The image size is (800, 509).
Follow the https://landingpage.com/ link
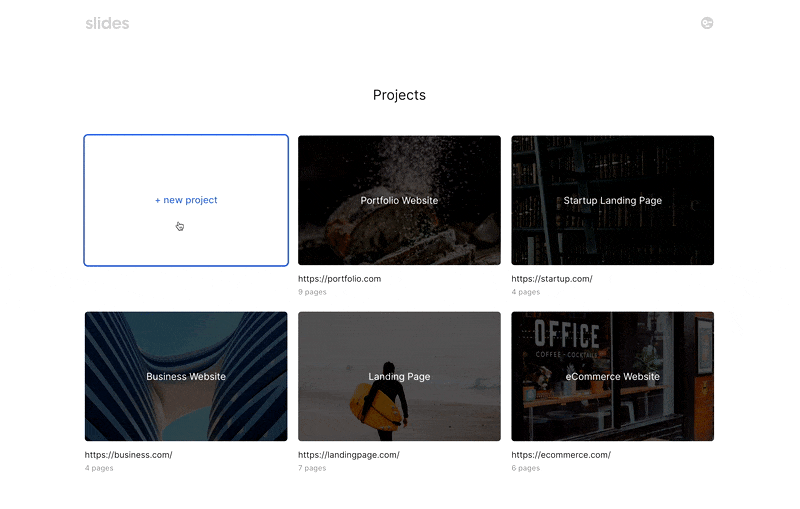click(349, 455)
